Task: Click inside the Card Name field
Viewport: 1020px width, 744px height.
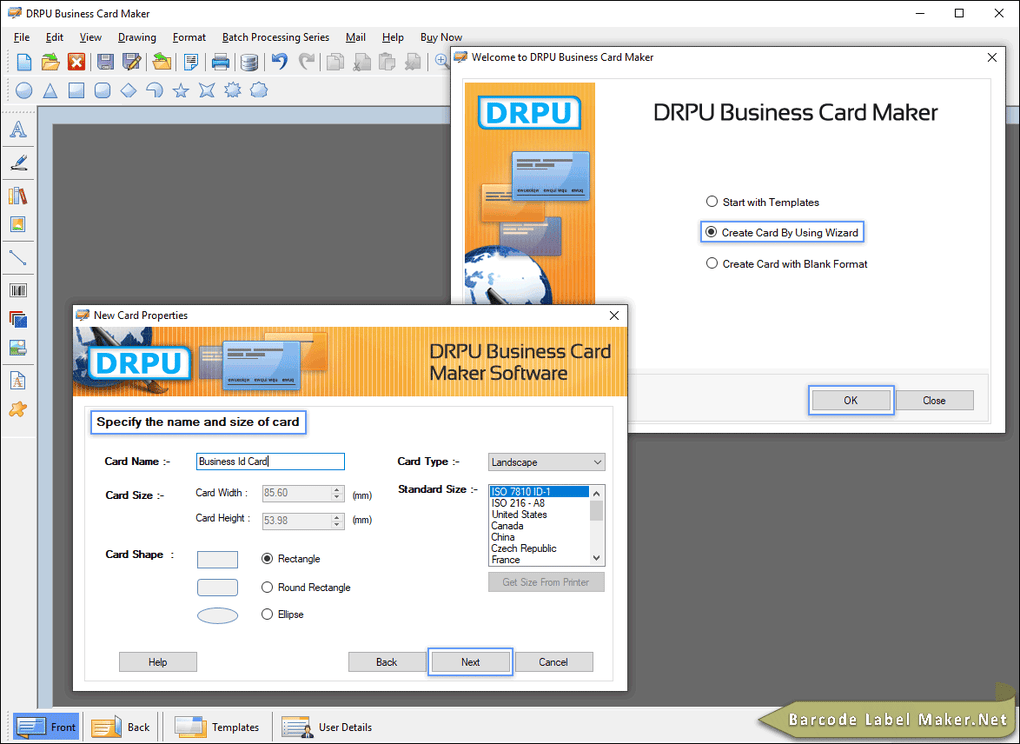Action: click(270, 461)
